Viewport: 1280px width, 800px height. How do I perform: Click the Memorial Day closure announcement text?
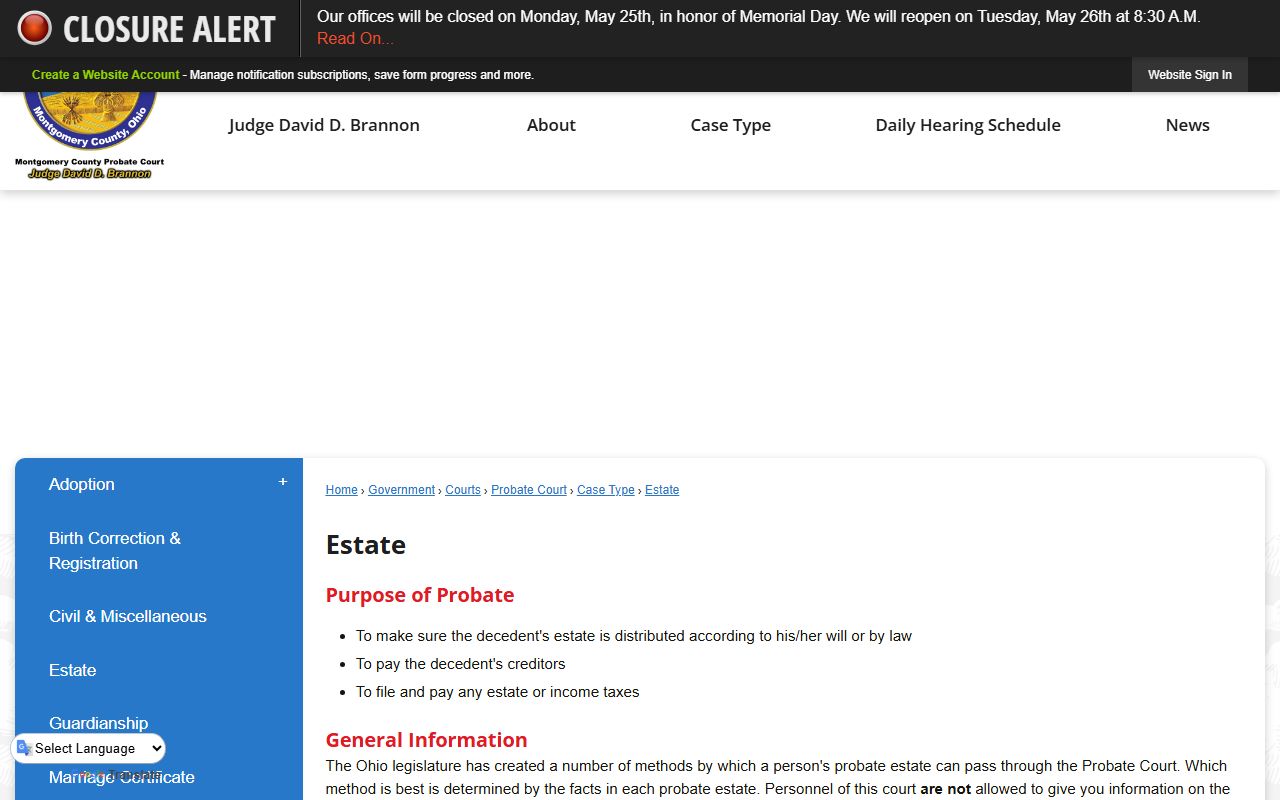[x=759, y=17]
